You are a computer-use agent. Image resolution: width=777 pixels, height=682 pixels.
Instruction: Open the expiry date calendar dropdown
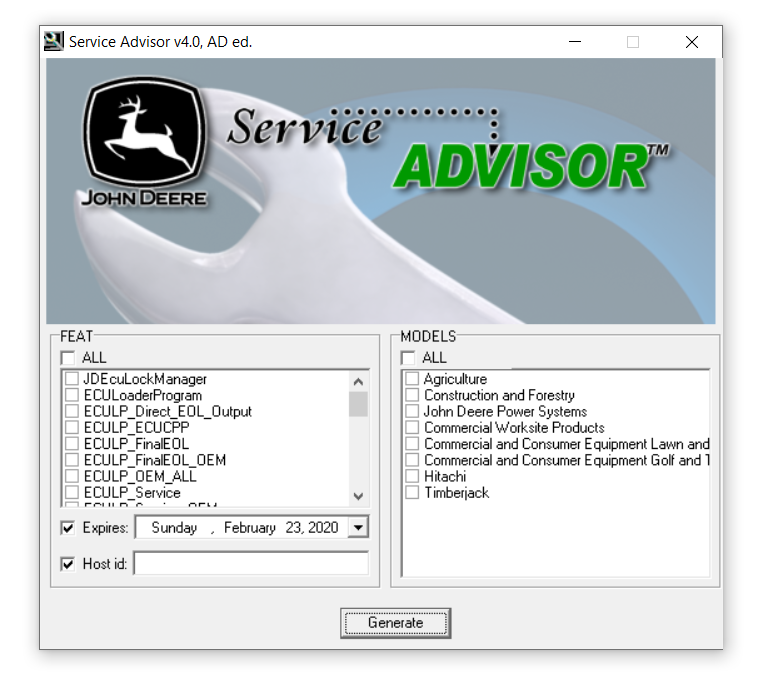[358, 527]
